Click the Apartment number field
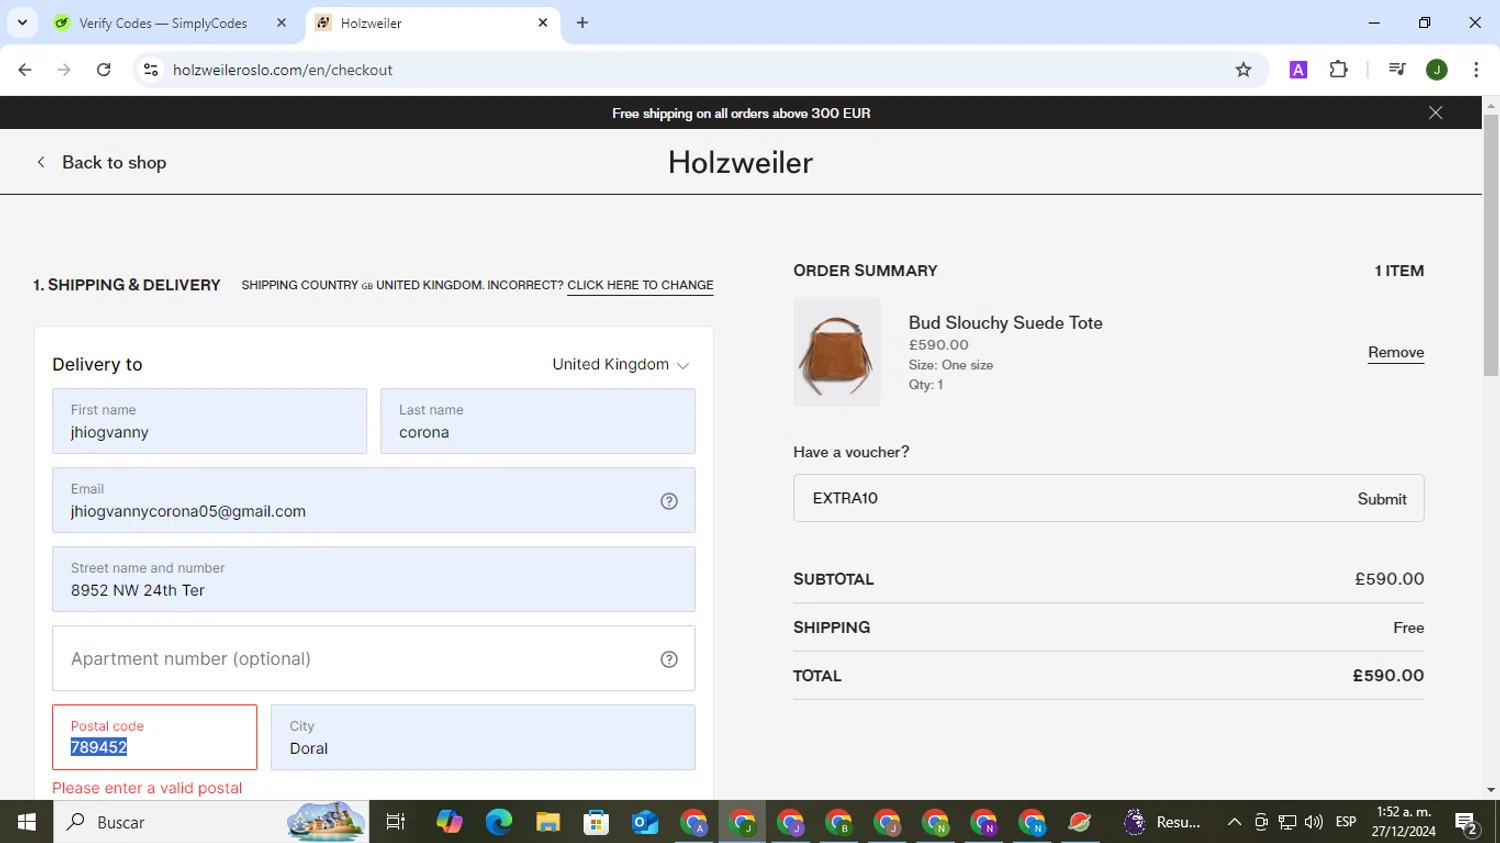 (373, 658)
